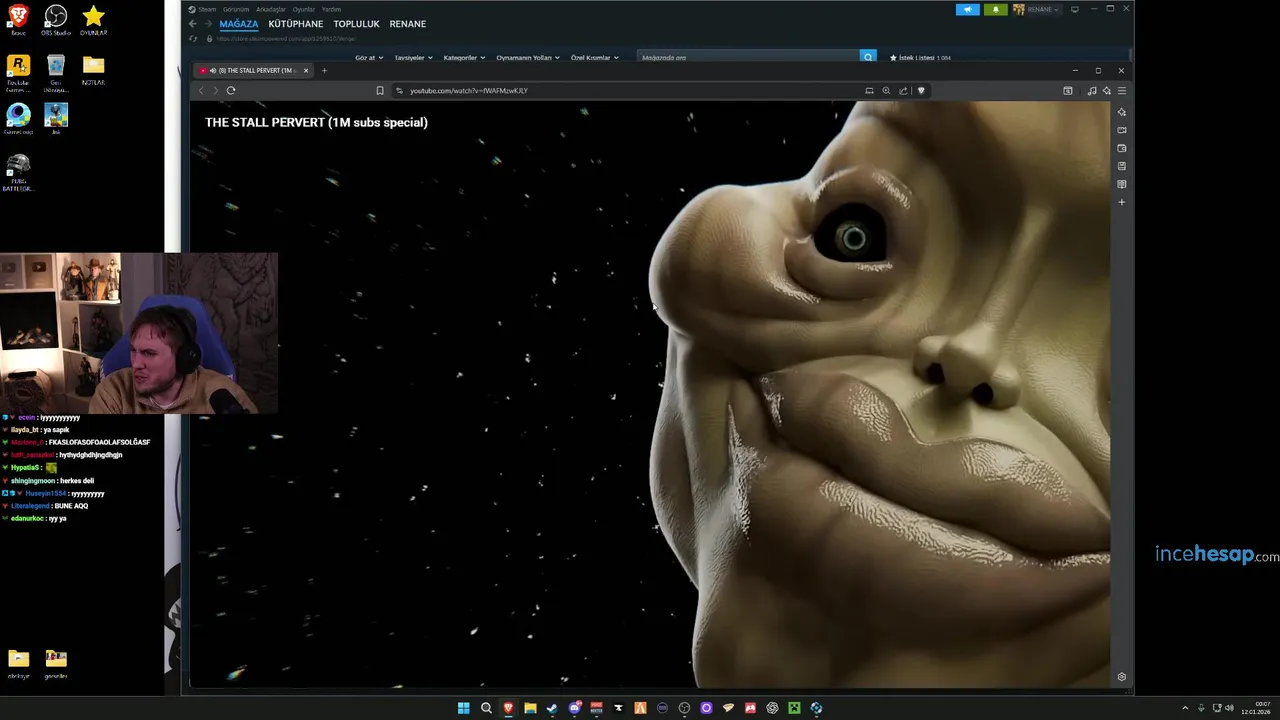The image size is (1280, 720).
Task: Open the Görünüm menu in Steam
Action: [x=235, y=9]
